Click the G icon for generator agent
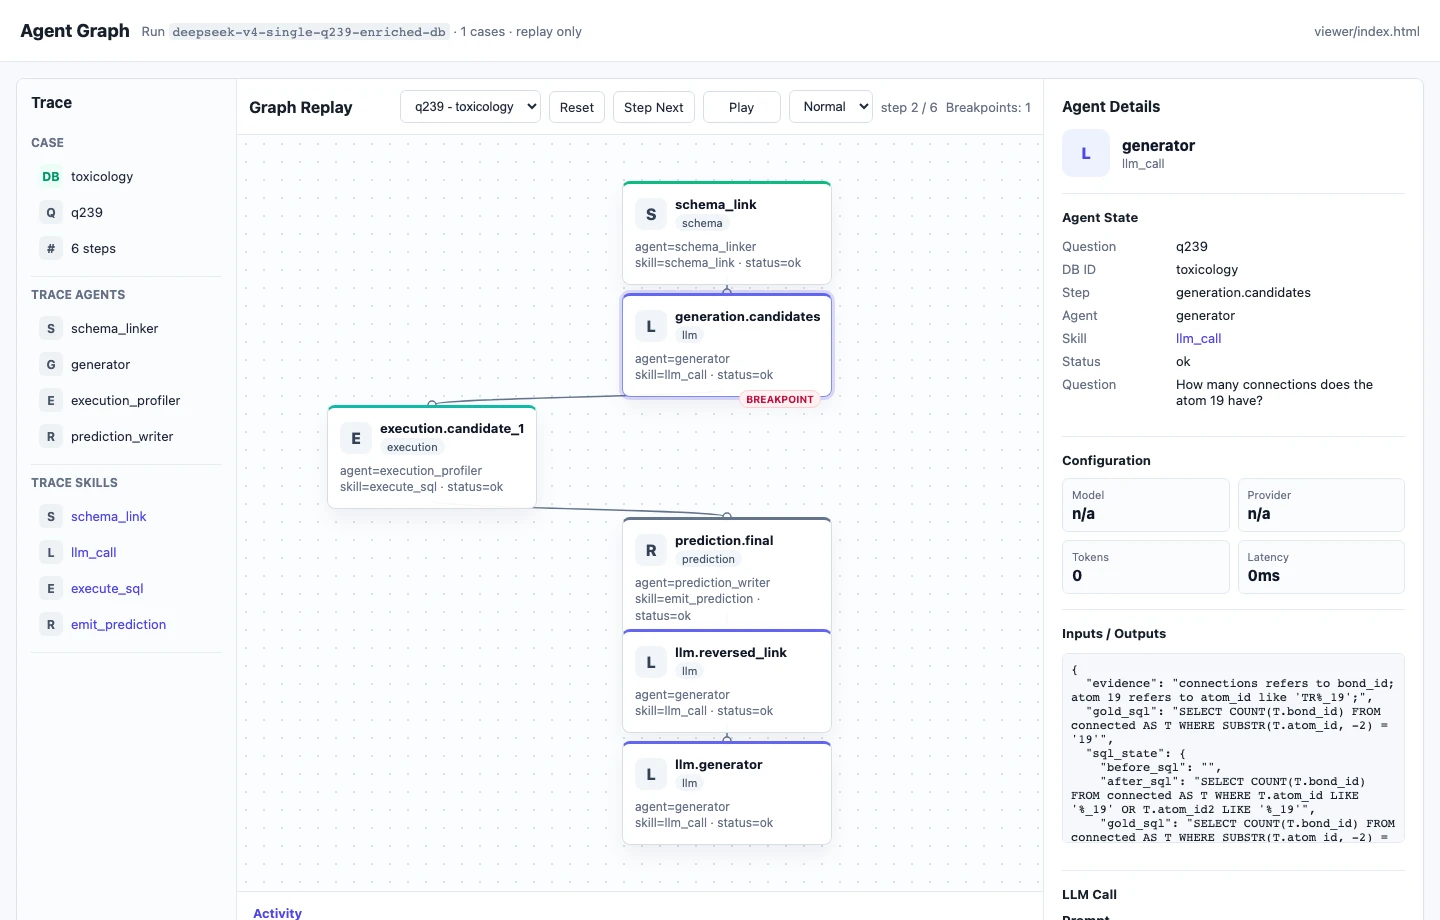This screenshot has height=920, width=1440. point(51,365)
